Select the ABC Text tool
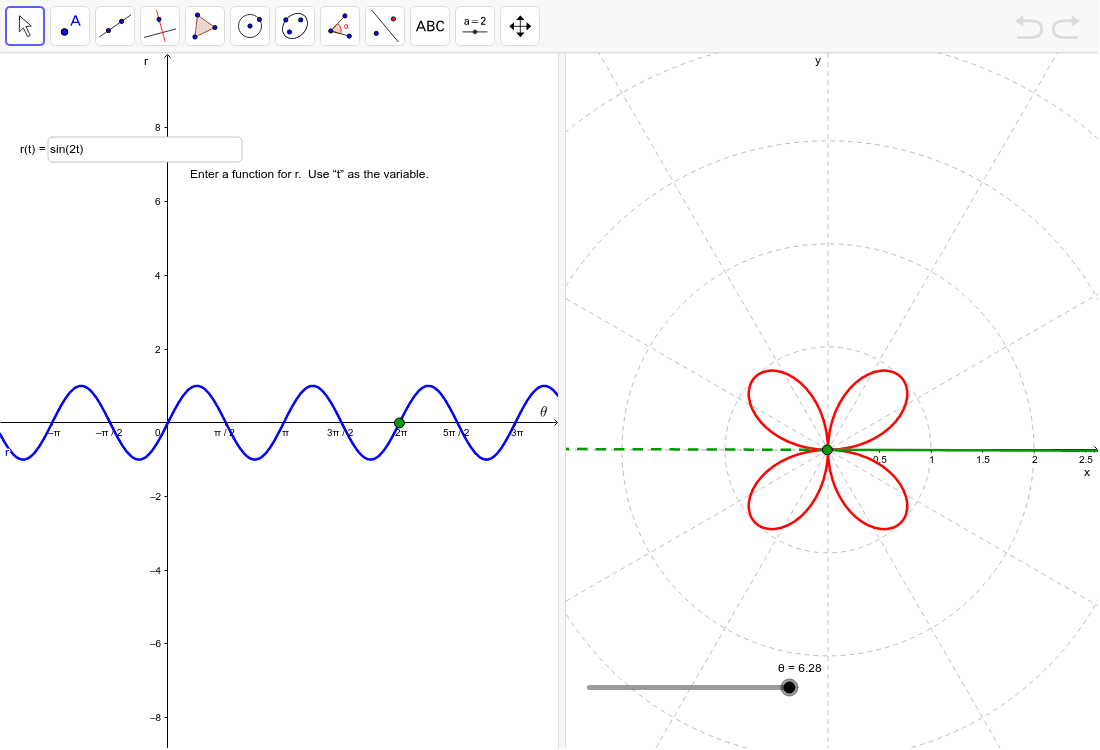The height and width of the screenshot is (750, 1100). 429,26
